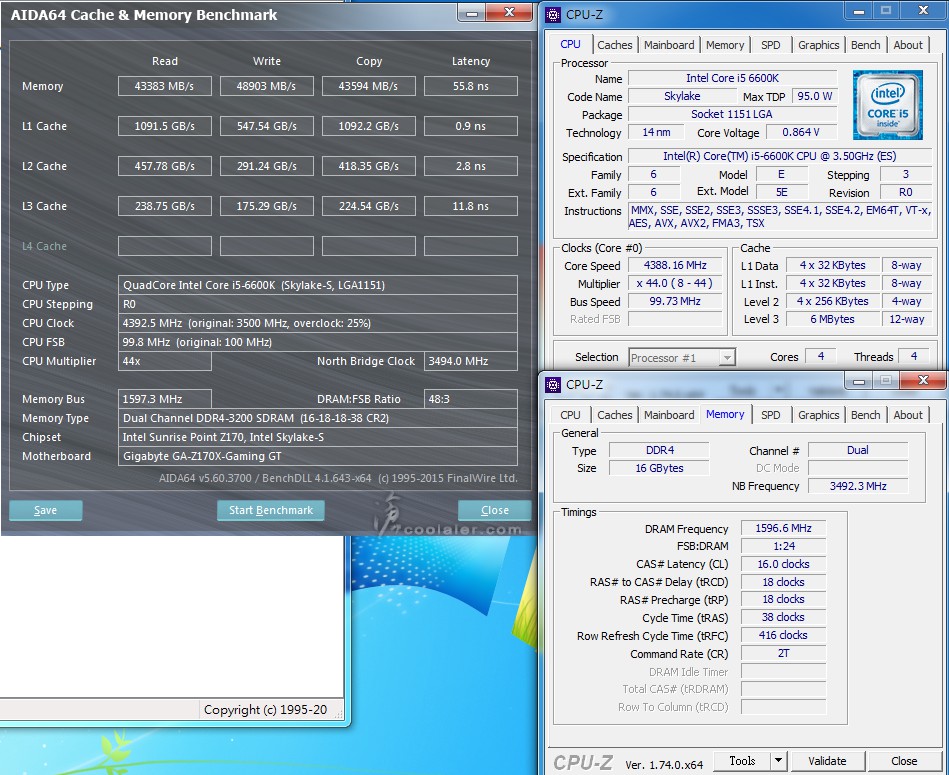This screenshot has height=775, width=949.
Task: Click Command Rate value 2T
Action: [x=783, y=653]
